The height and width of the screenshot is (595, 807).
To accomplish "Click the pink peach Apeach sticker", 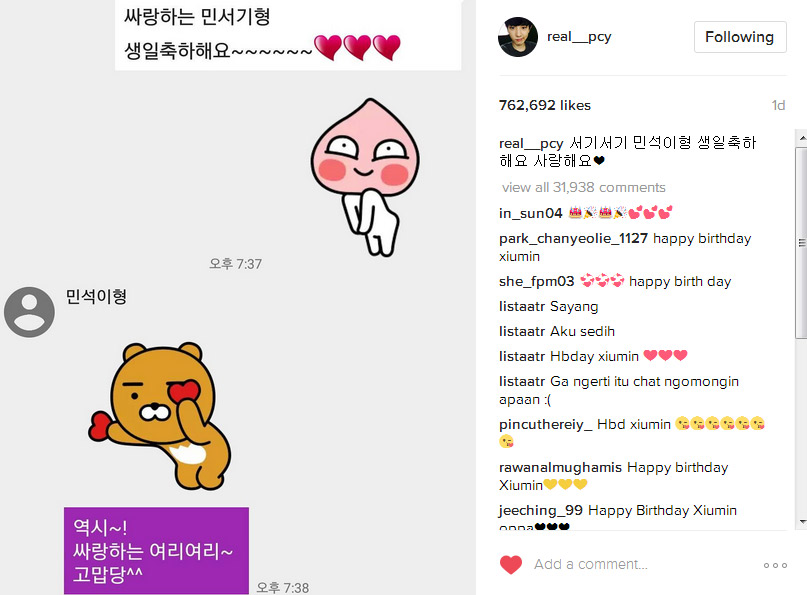I will coord(365,177).
